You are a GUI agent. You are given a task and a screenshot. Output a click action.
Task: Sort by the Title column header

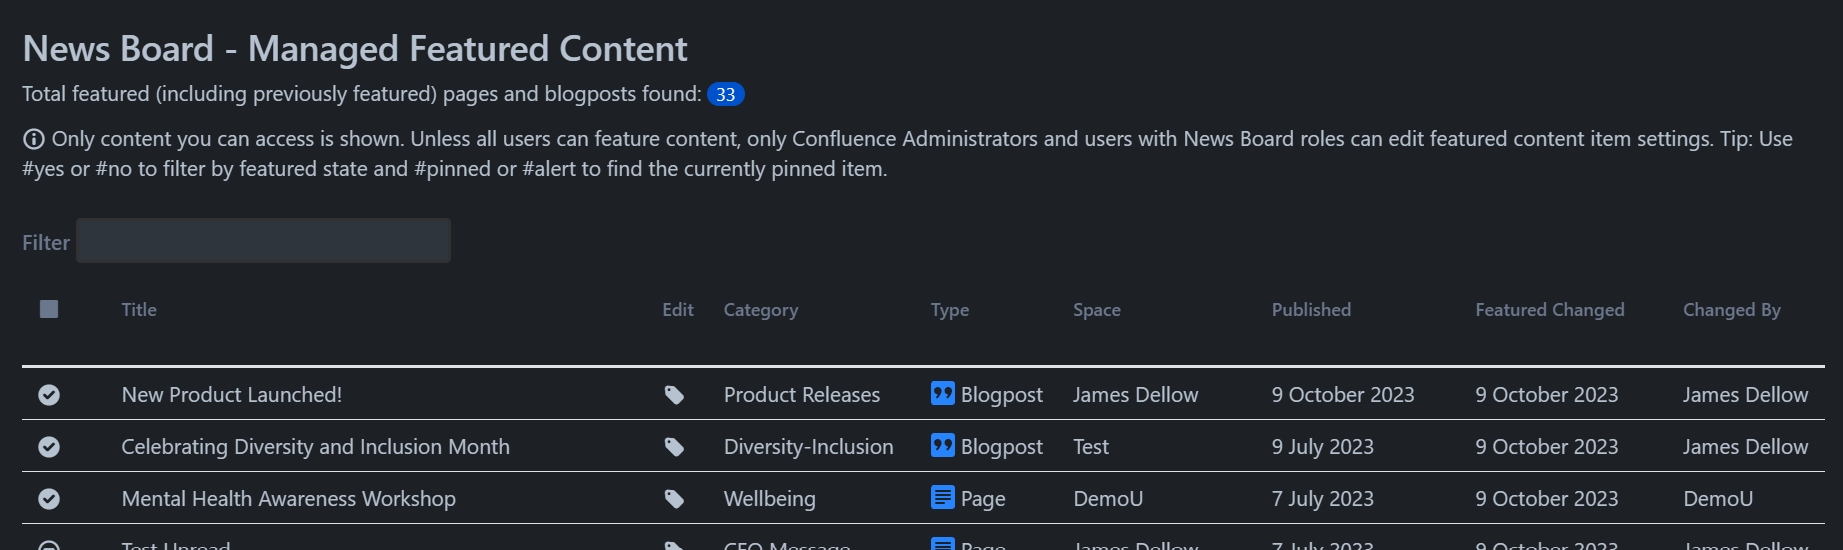coord(139,310)
